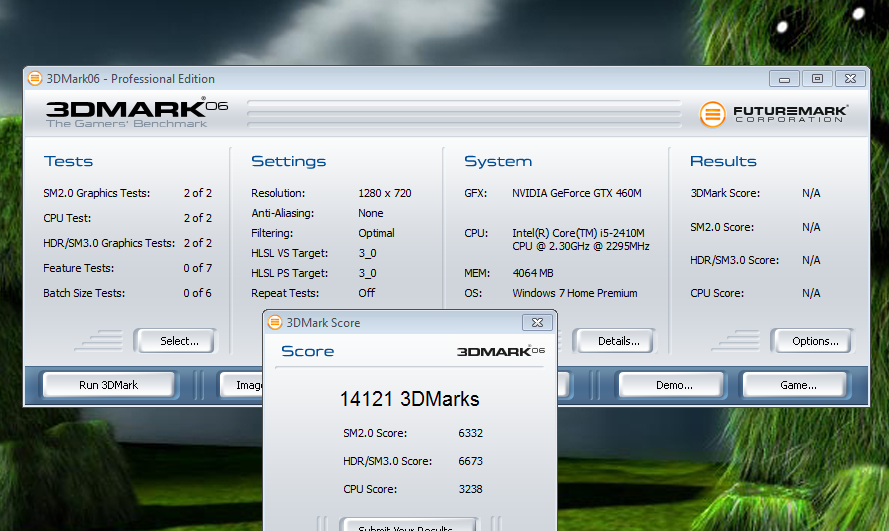Image resolution: width=889 pixels, height=531 pixels.
Task: Open the Game... button
Action: pos(798,385)
